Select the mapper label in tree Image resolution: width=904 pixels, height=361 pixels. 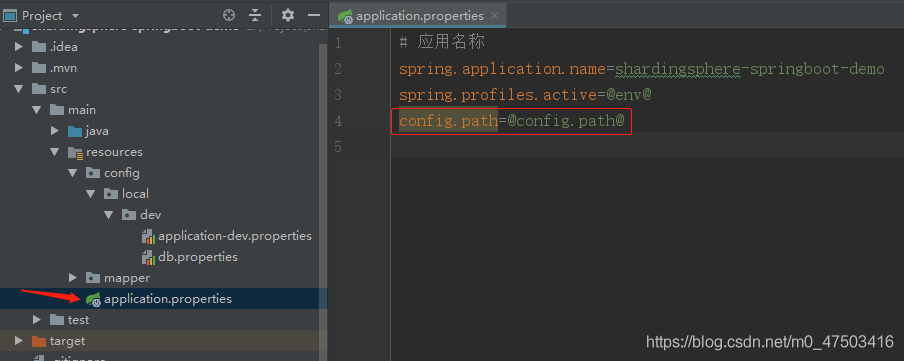[x=127, y=278]
